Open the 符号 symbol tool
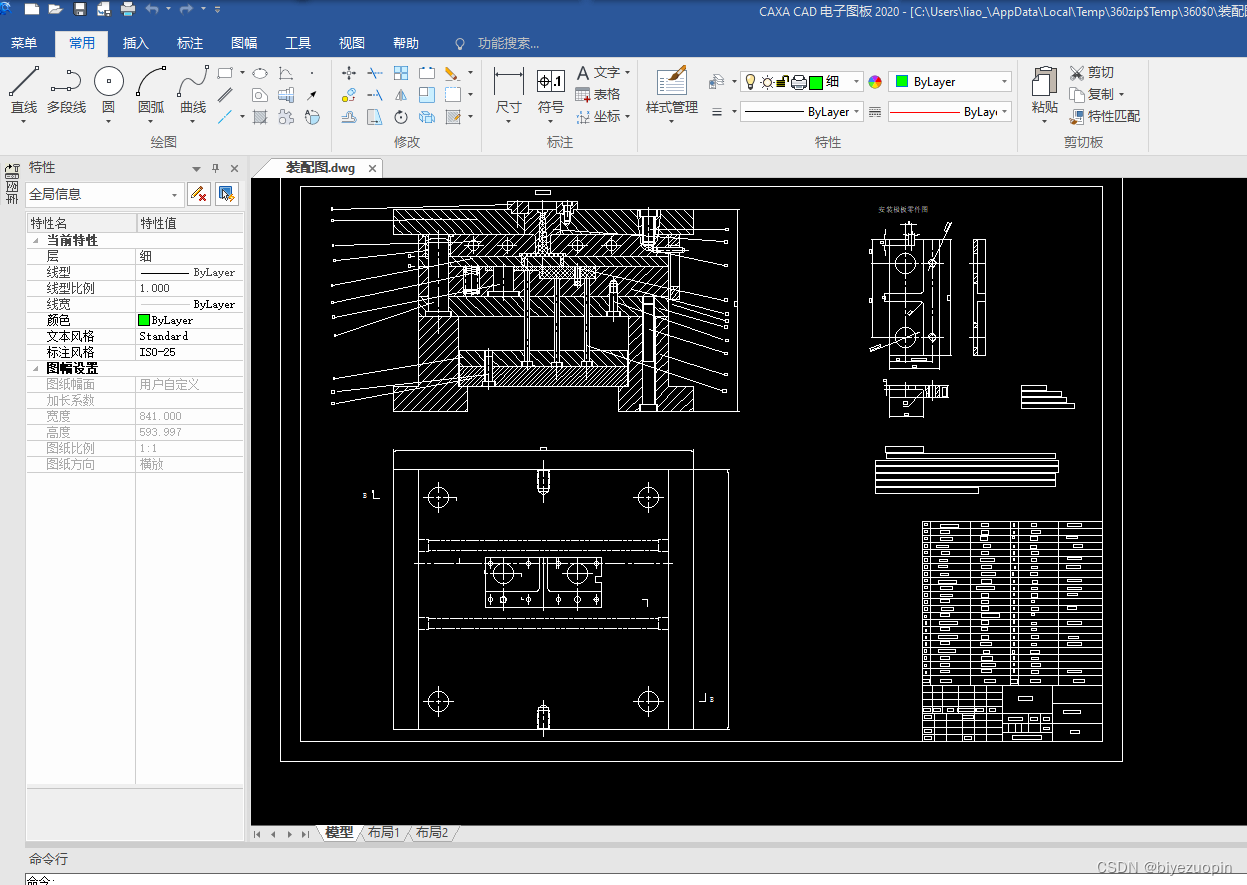Viewport: 1247px width, 885px height. 551,92
